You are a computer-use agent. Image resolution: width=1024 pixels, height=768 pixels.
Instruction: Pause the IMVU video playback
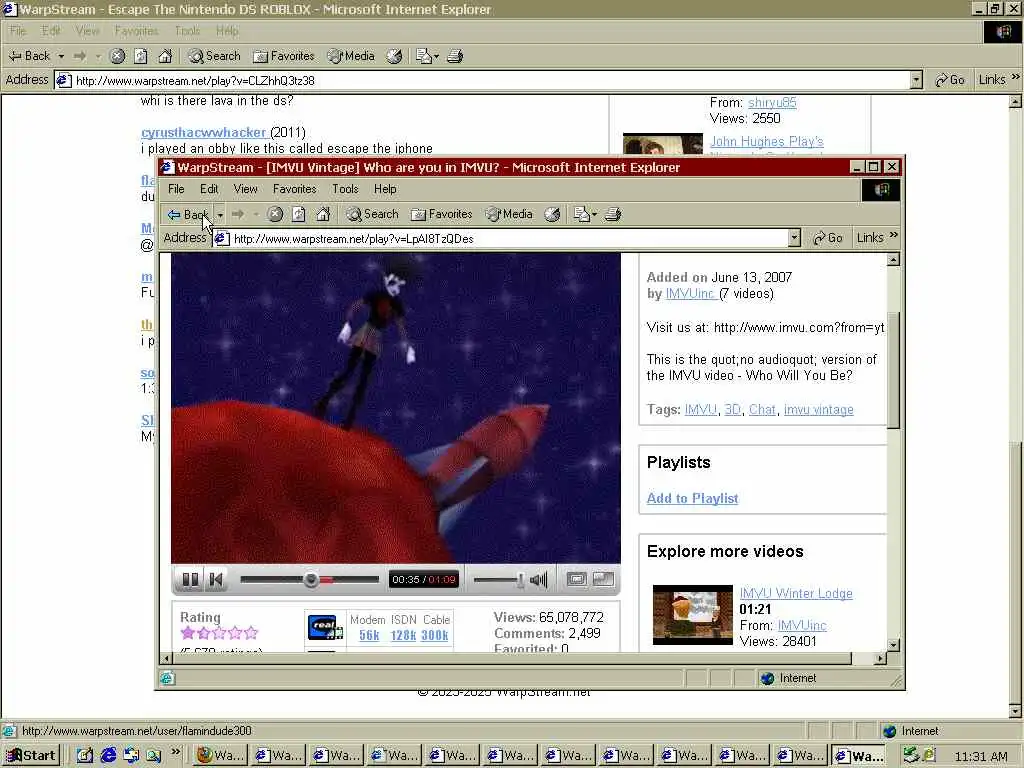190,579
